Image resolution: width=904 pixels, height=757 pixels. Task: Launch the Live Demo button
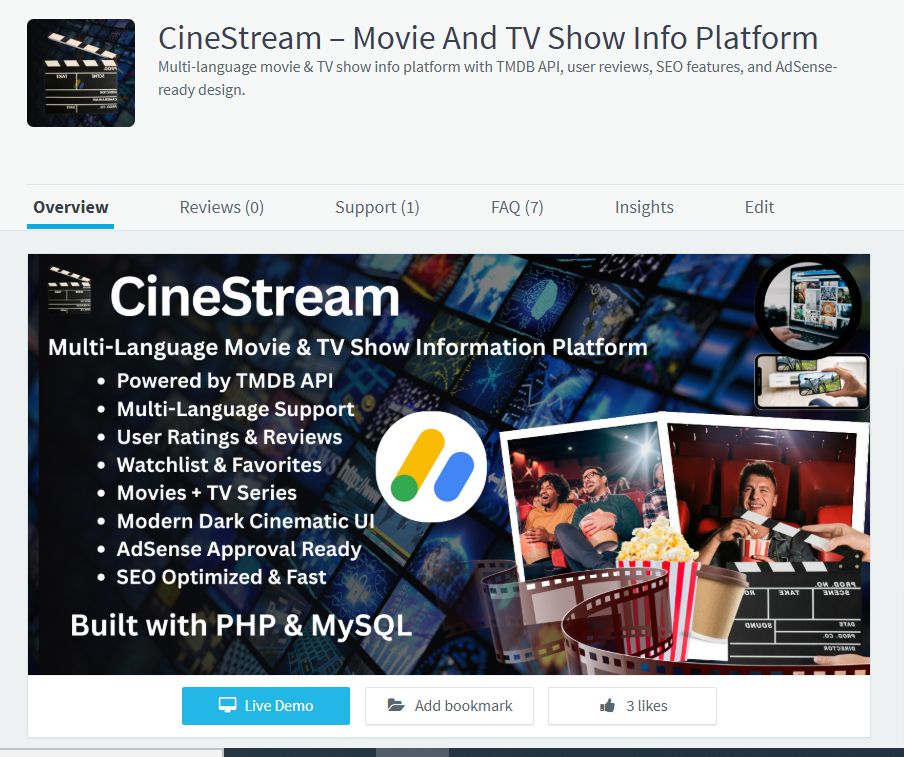266,706
